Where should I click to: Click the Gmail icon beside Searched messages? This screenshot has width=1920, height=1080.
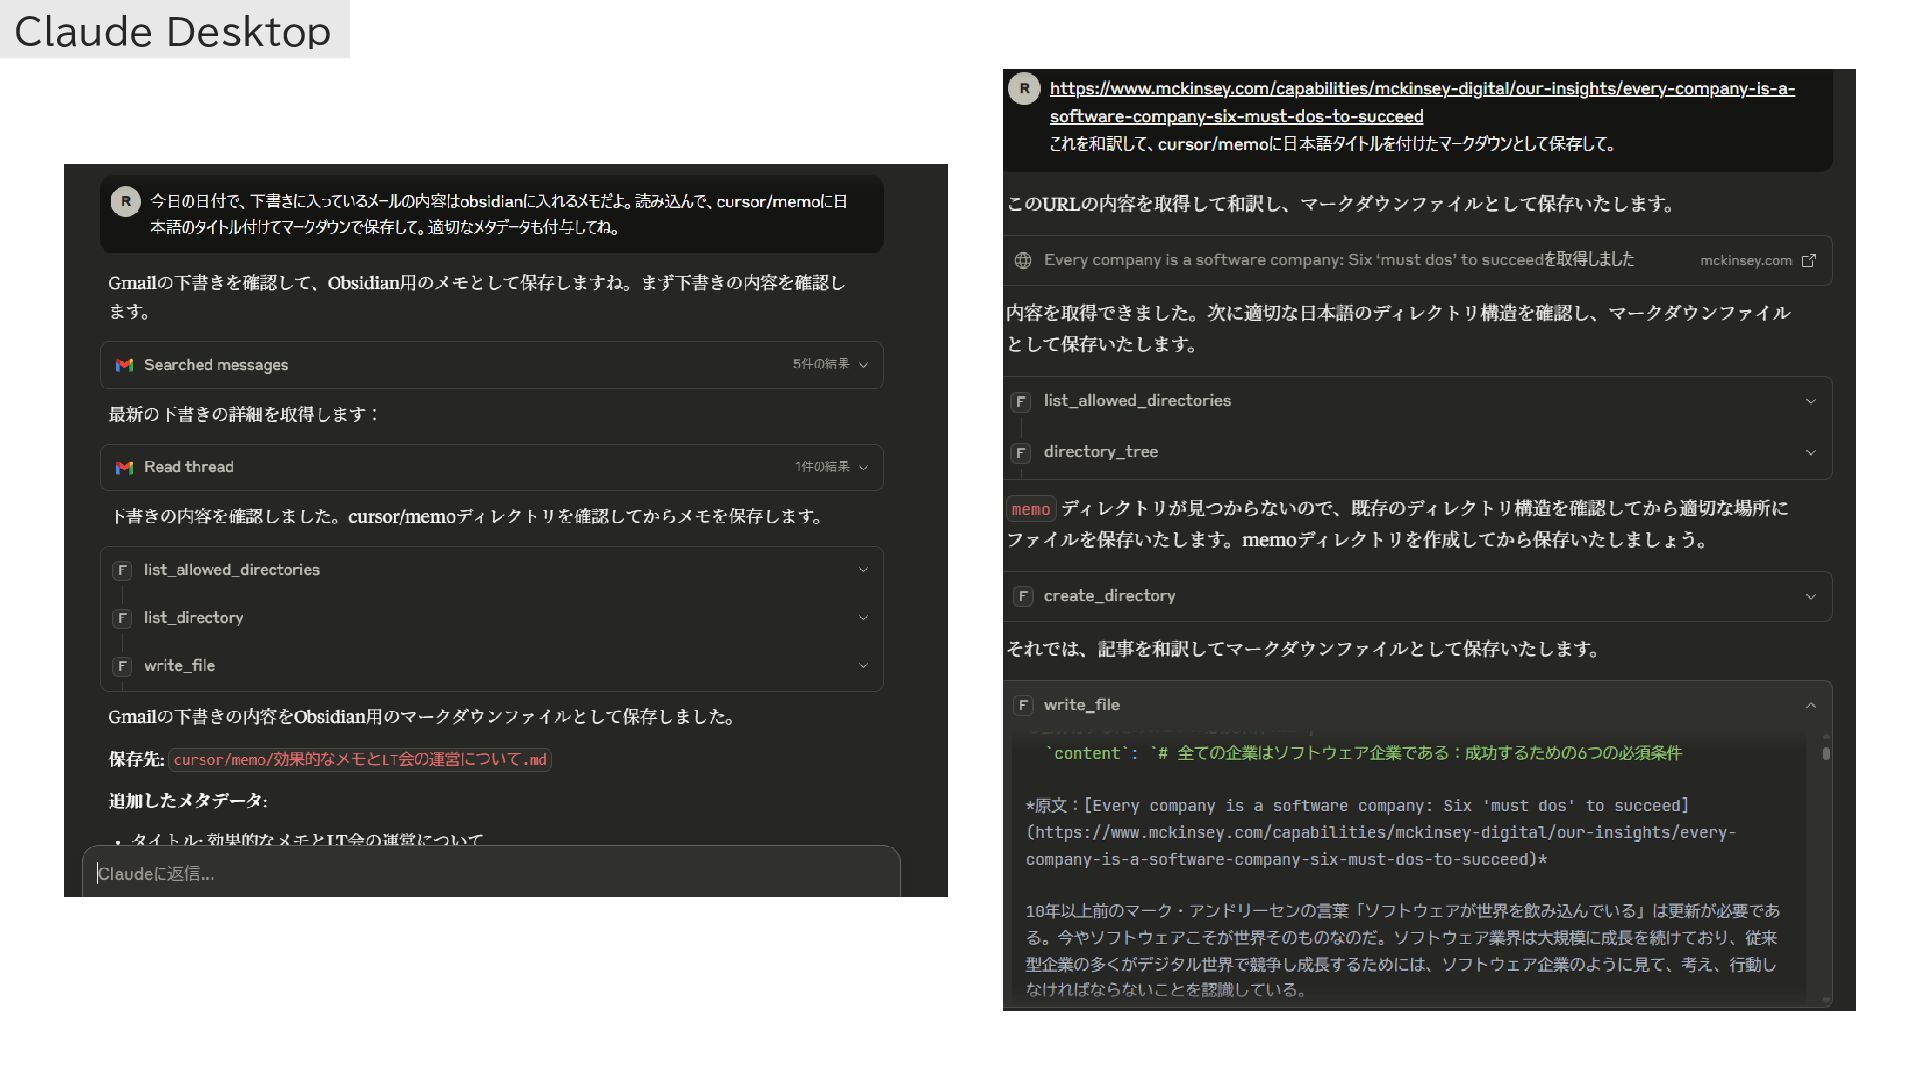(x=124, y=365)
